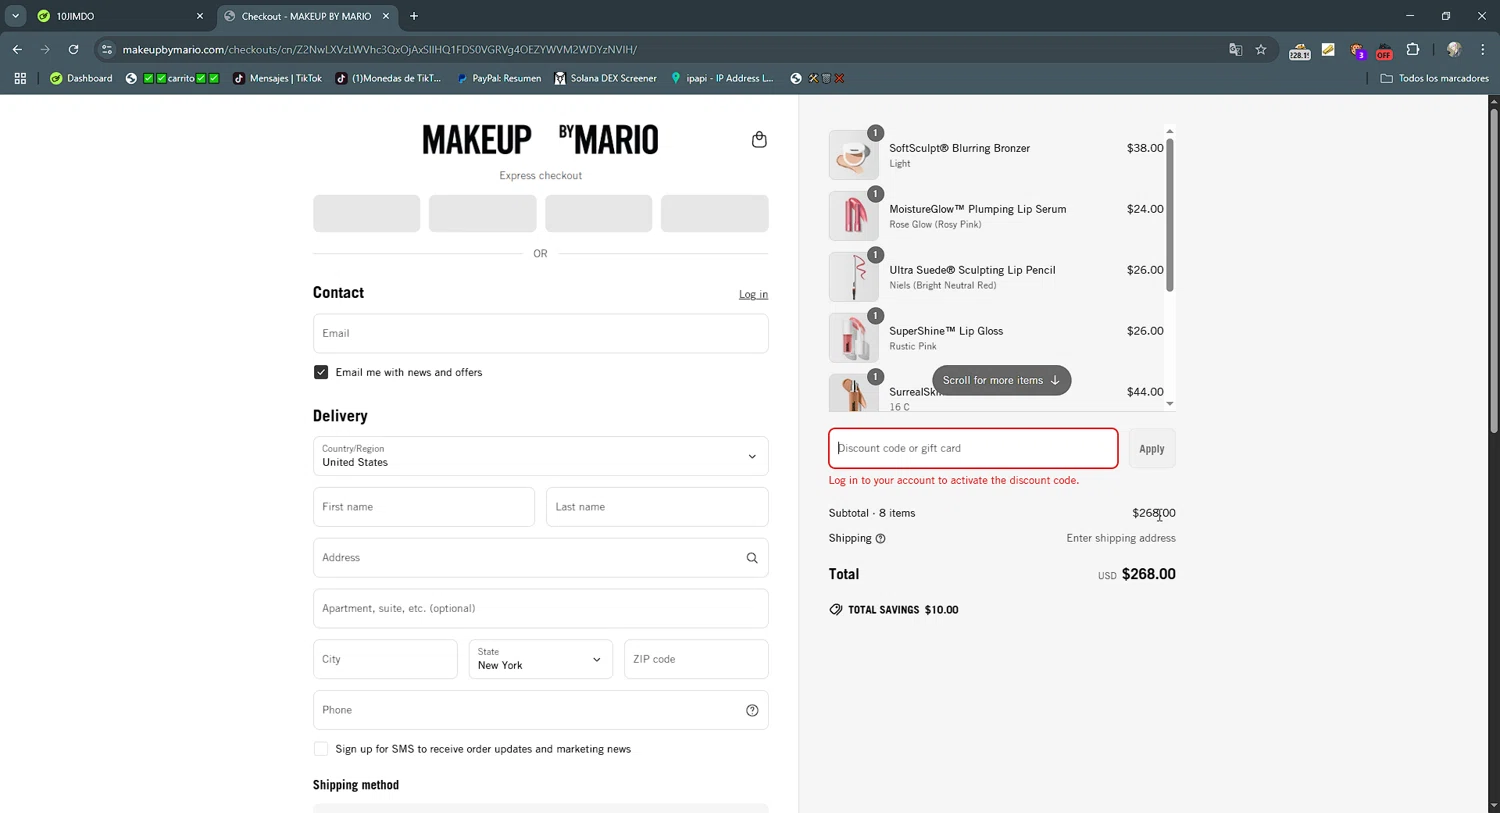Click the Apply discount button
This screenshot has height=813, width=1500.
tap(1152, 449)
